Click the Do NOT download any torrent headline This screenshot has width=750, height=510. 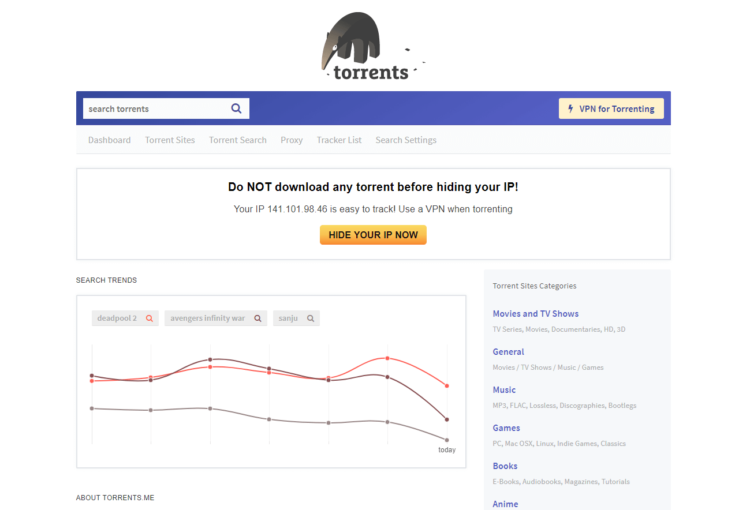373,187
